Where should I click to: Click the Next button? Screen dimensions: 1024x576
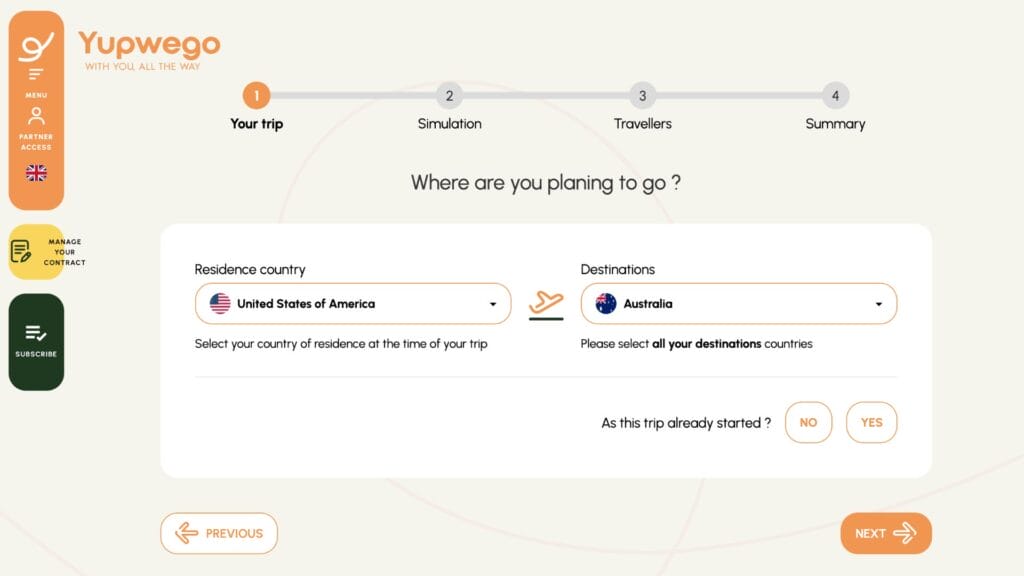(885, 533)
